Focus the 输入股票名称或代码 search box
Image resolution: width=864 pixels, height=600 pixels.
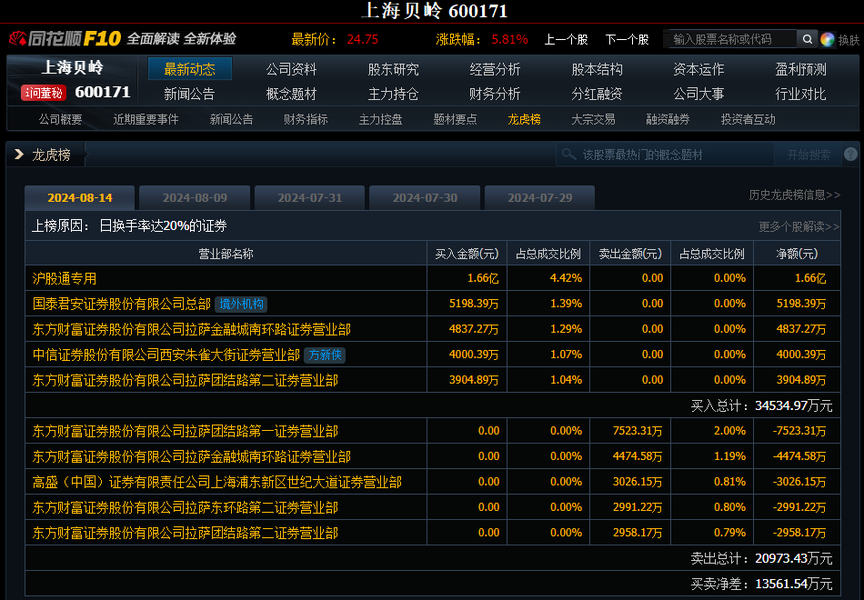733,39
